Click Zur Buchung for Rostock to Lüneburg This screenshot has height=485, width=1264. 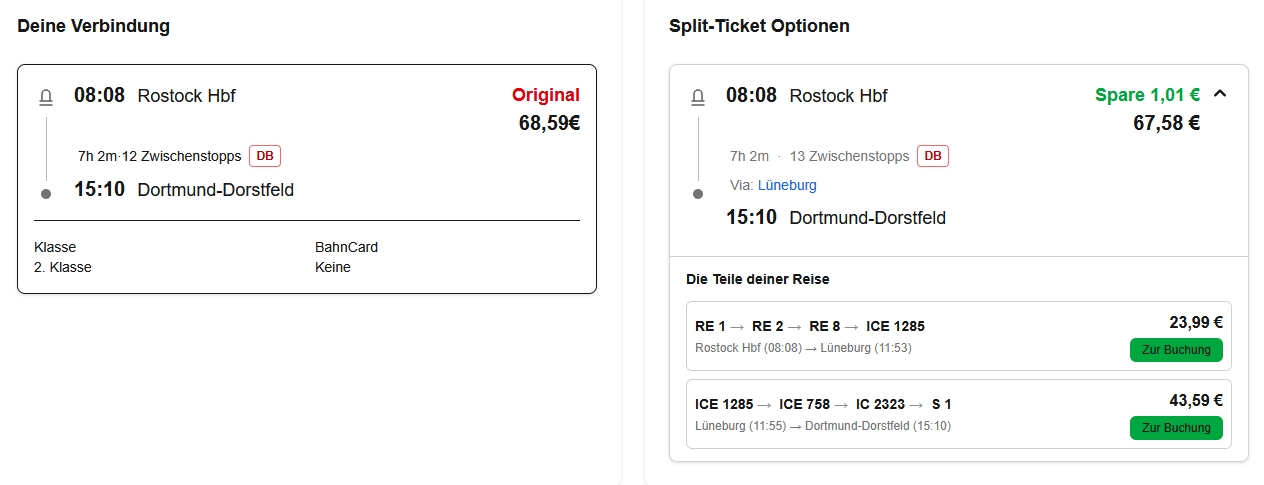tap(1176, 350)
